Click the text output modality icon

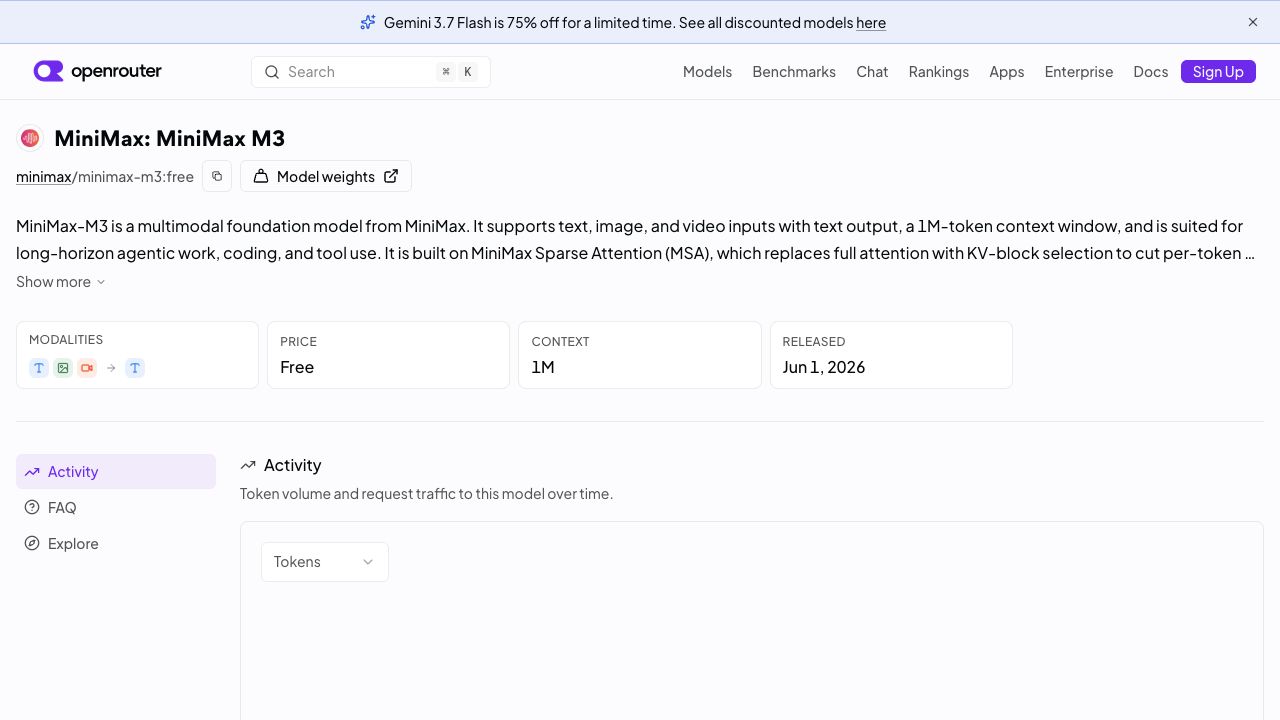click(135, 368)
